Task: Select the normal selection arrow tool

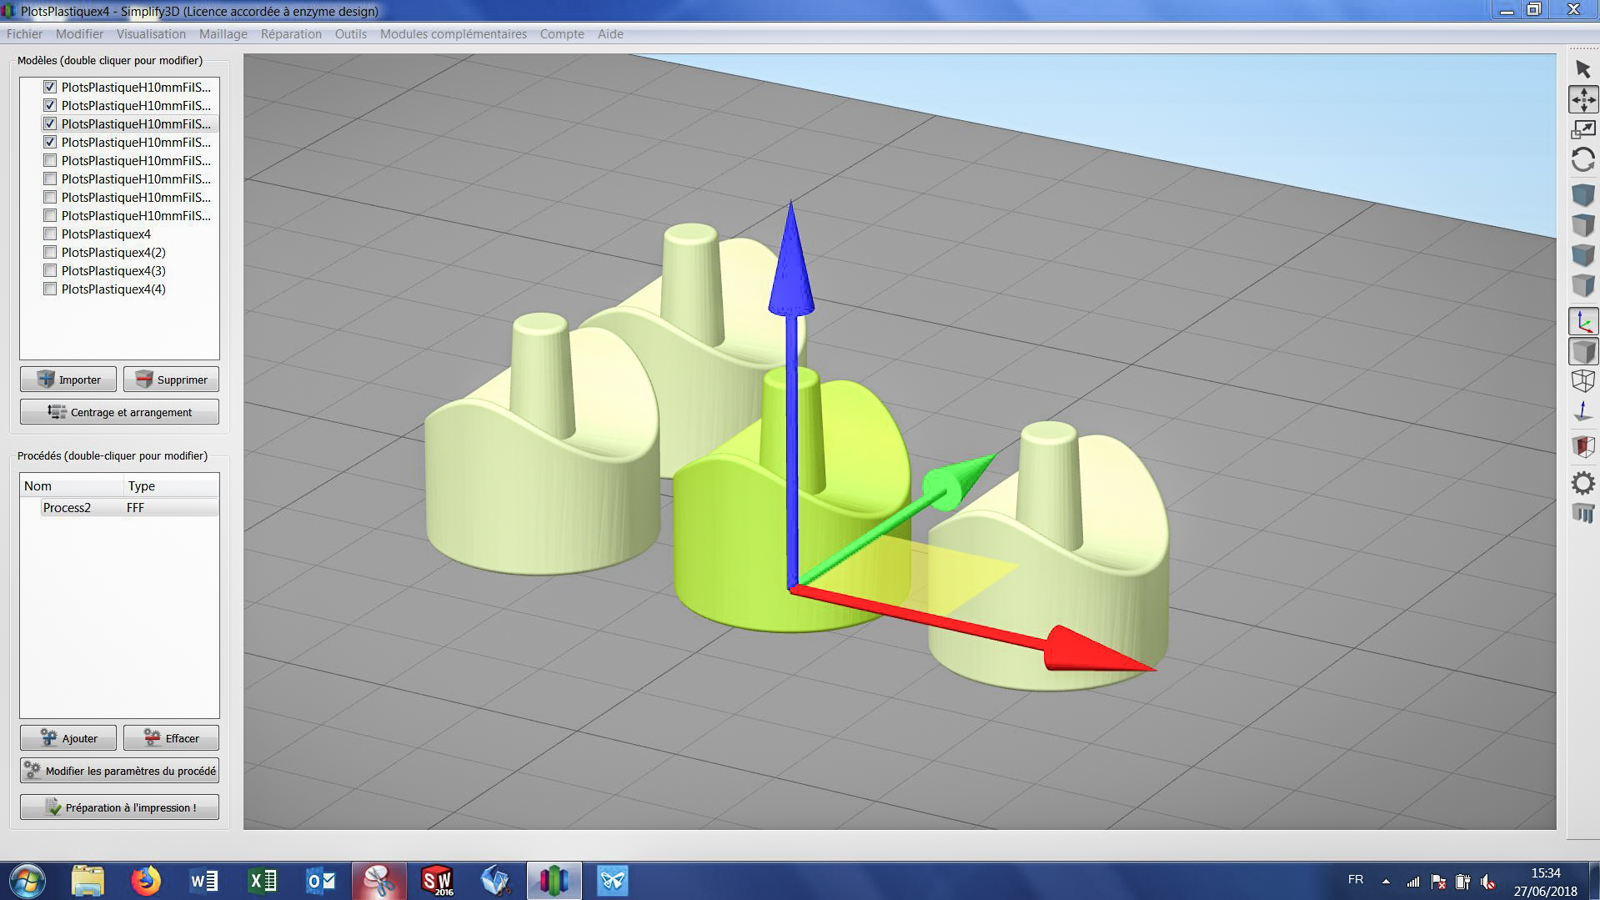Action: [x=1583, y=69]
